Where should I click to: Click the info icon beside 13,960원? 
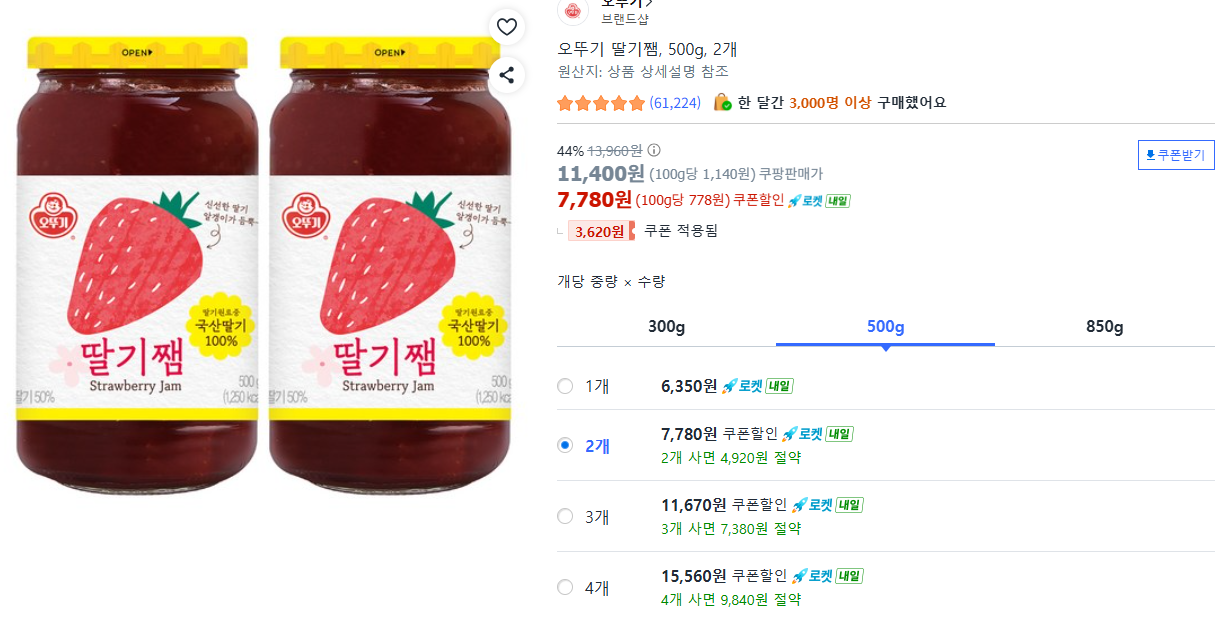point(654,150)
